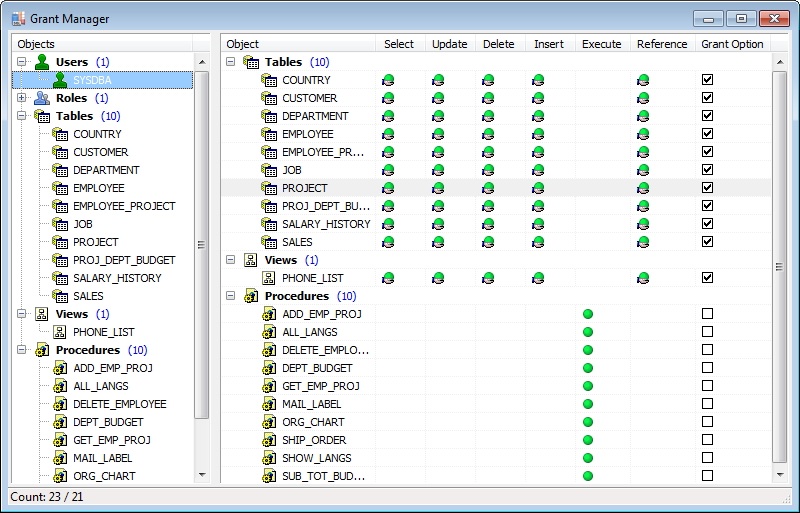Expand the Roles node in left tree
Viewport: 800px width, 513px height.
[22, 98]
